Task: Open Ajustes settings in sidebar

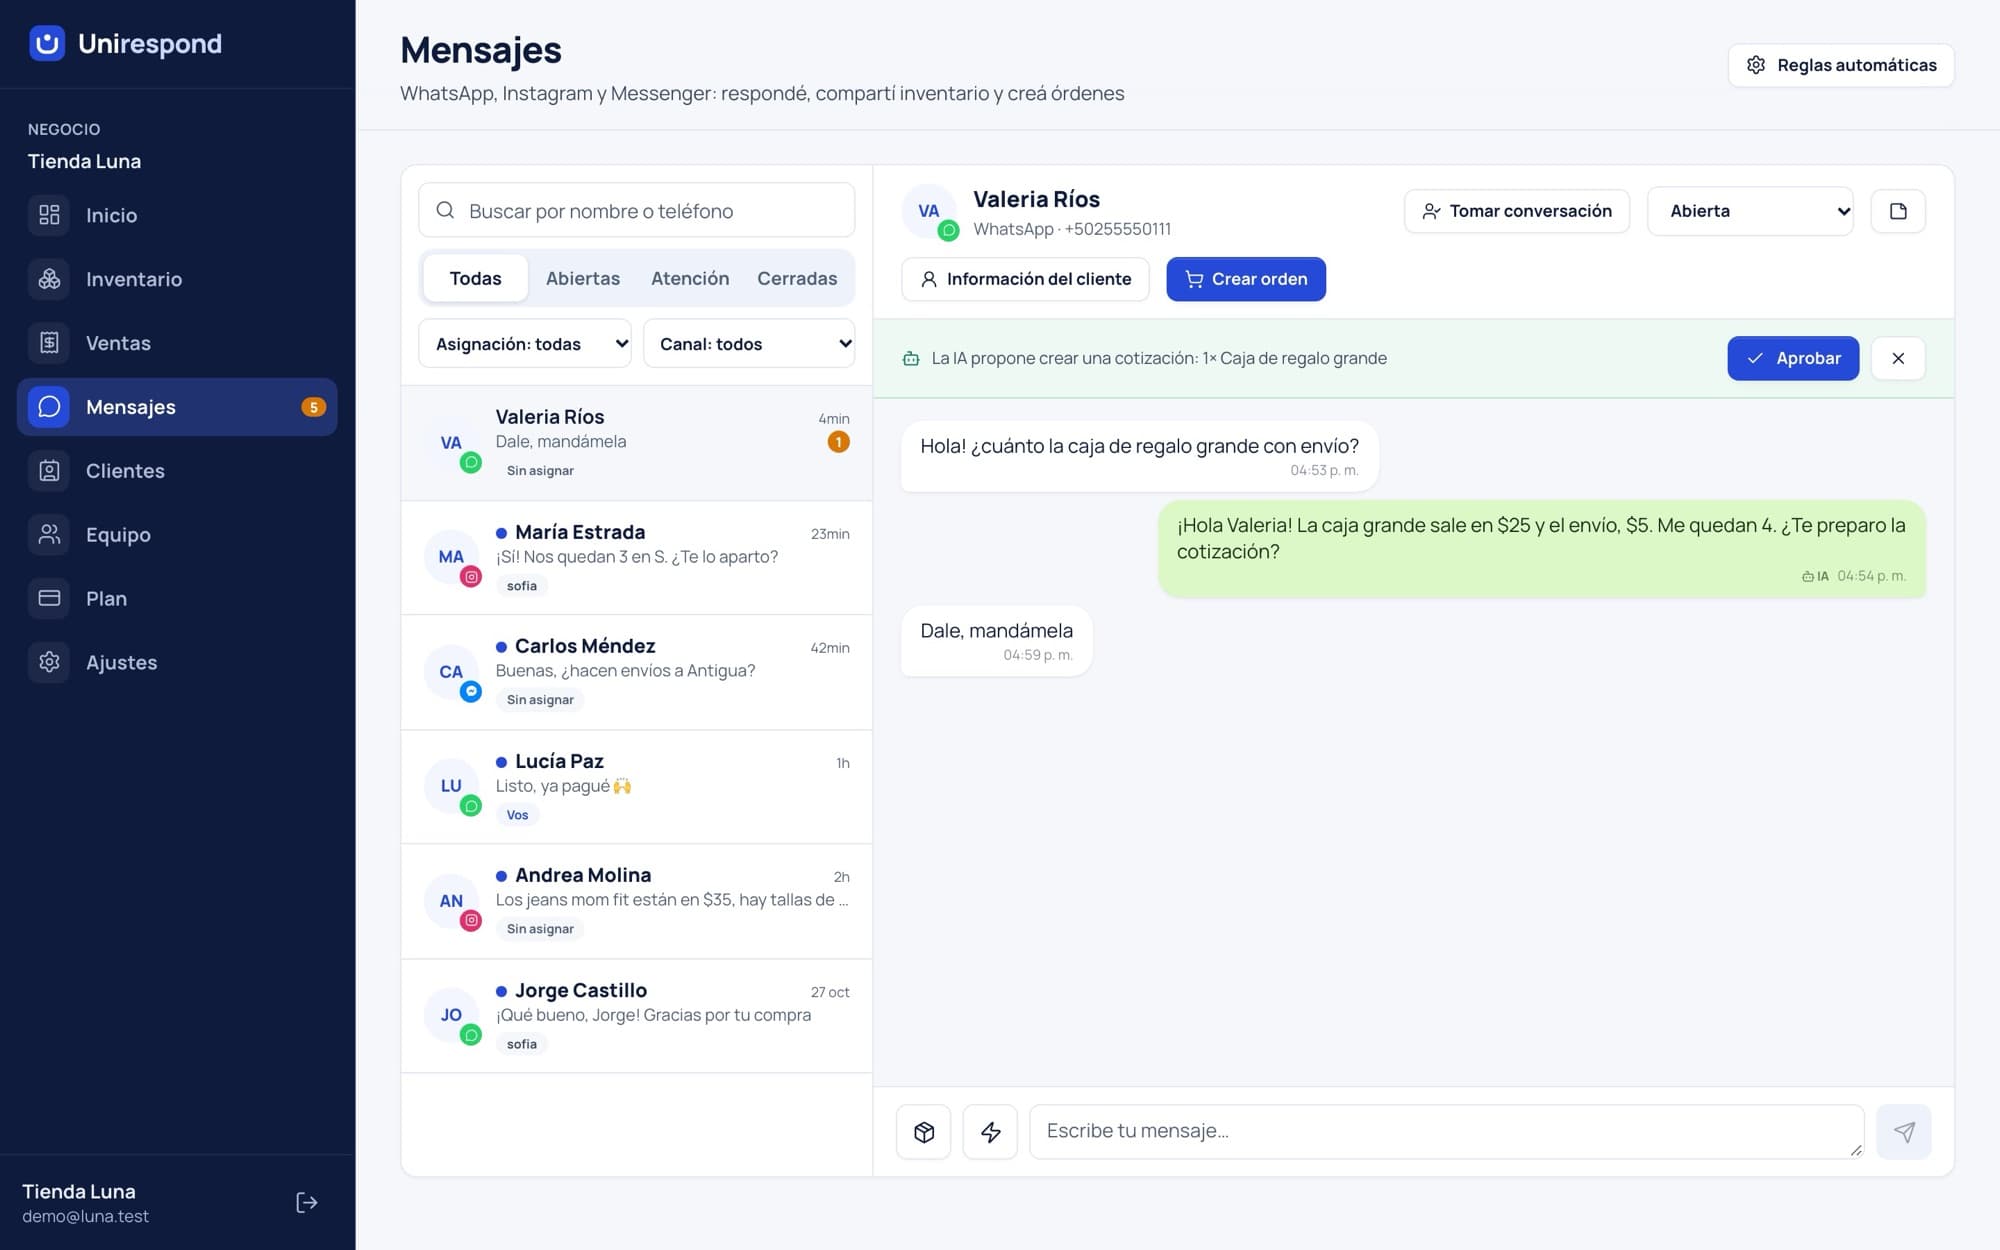Action: click(177, 662)
